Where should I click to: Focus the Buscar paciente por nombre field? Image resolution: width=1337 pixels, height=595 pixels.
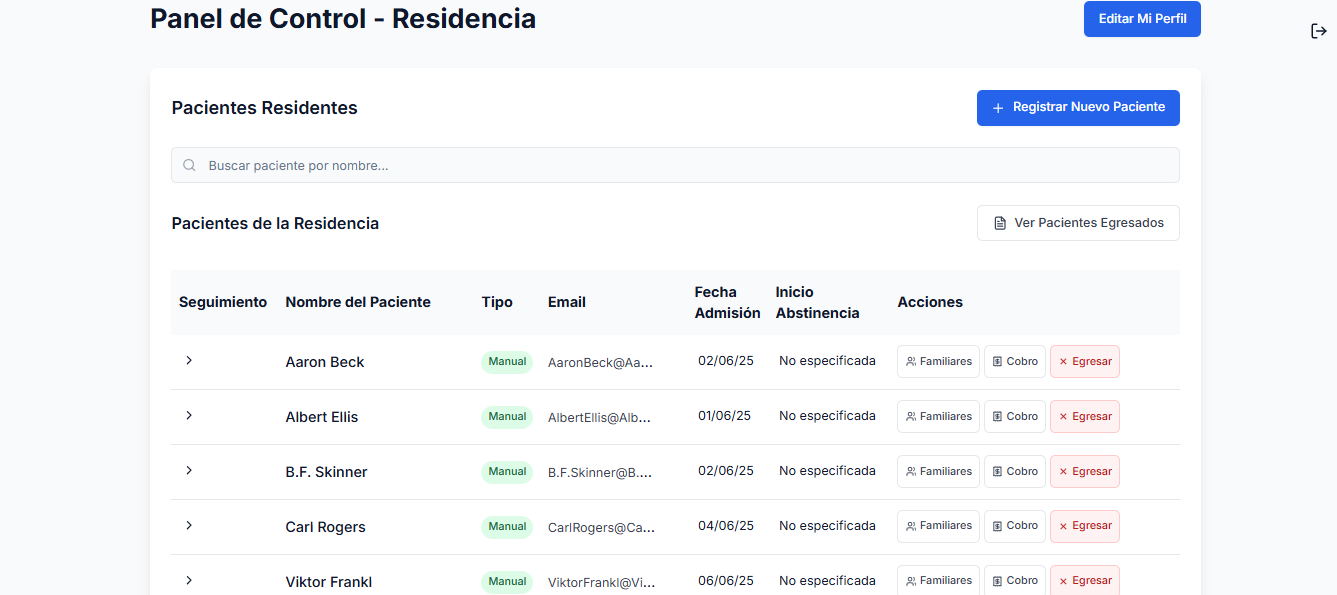pos(675,165)
